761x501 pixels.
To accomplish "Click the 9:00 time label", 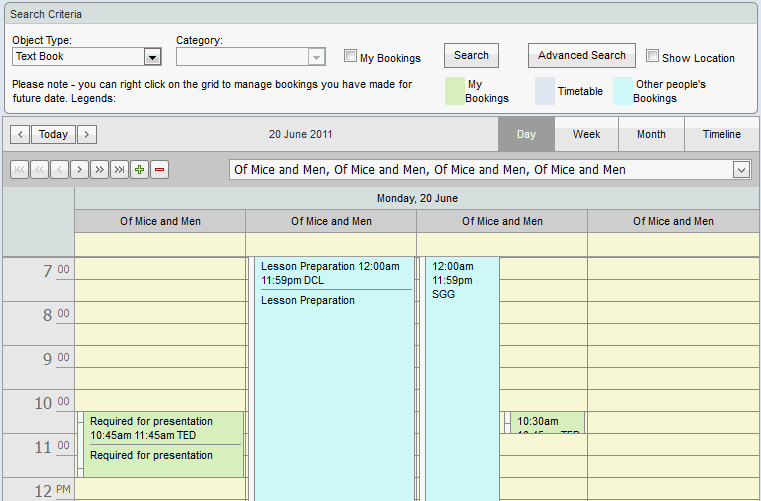I will (56, 359).
